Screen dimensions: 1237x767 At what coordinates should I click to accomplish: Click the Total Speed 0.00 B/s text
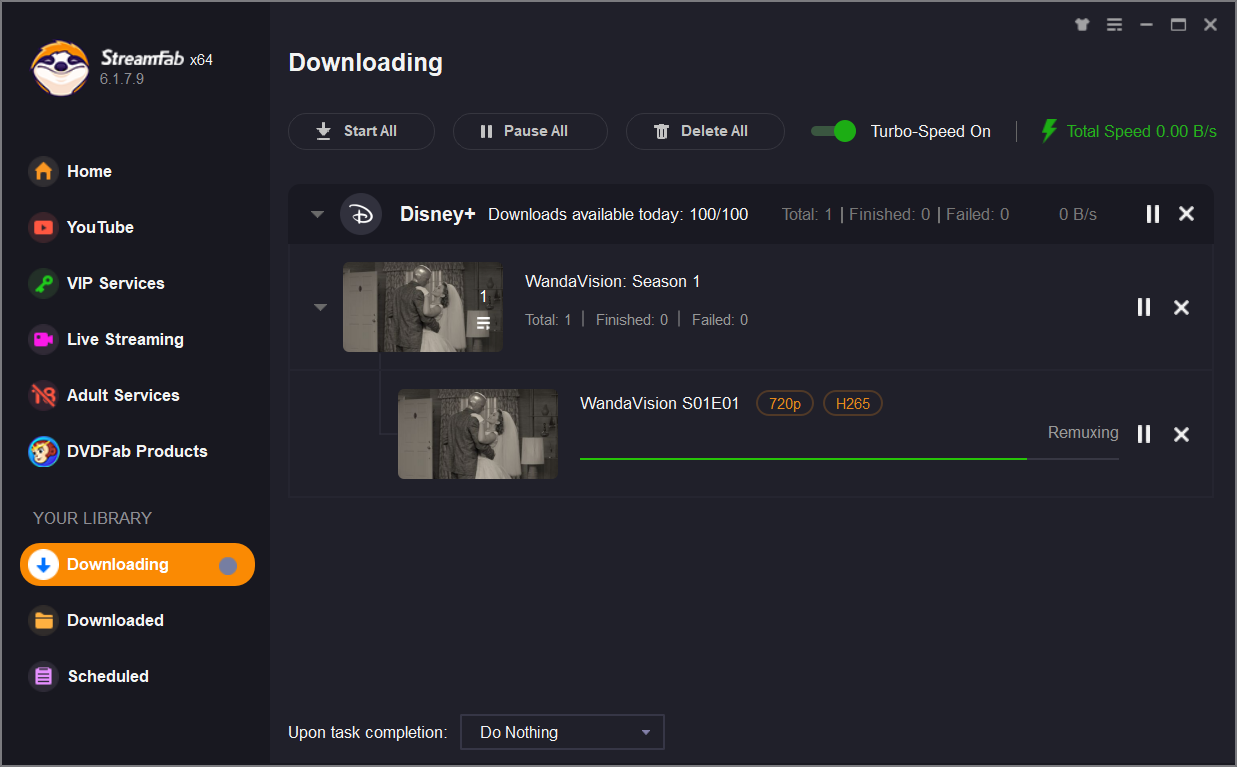pos(1141,131)
